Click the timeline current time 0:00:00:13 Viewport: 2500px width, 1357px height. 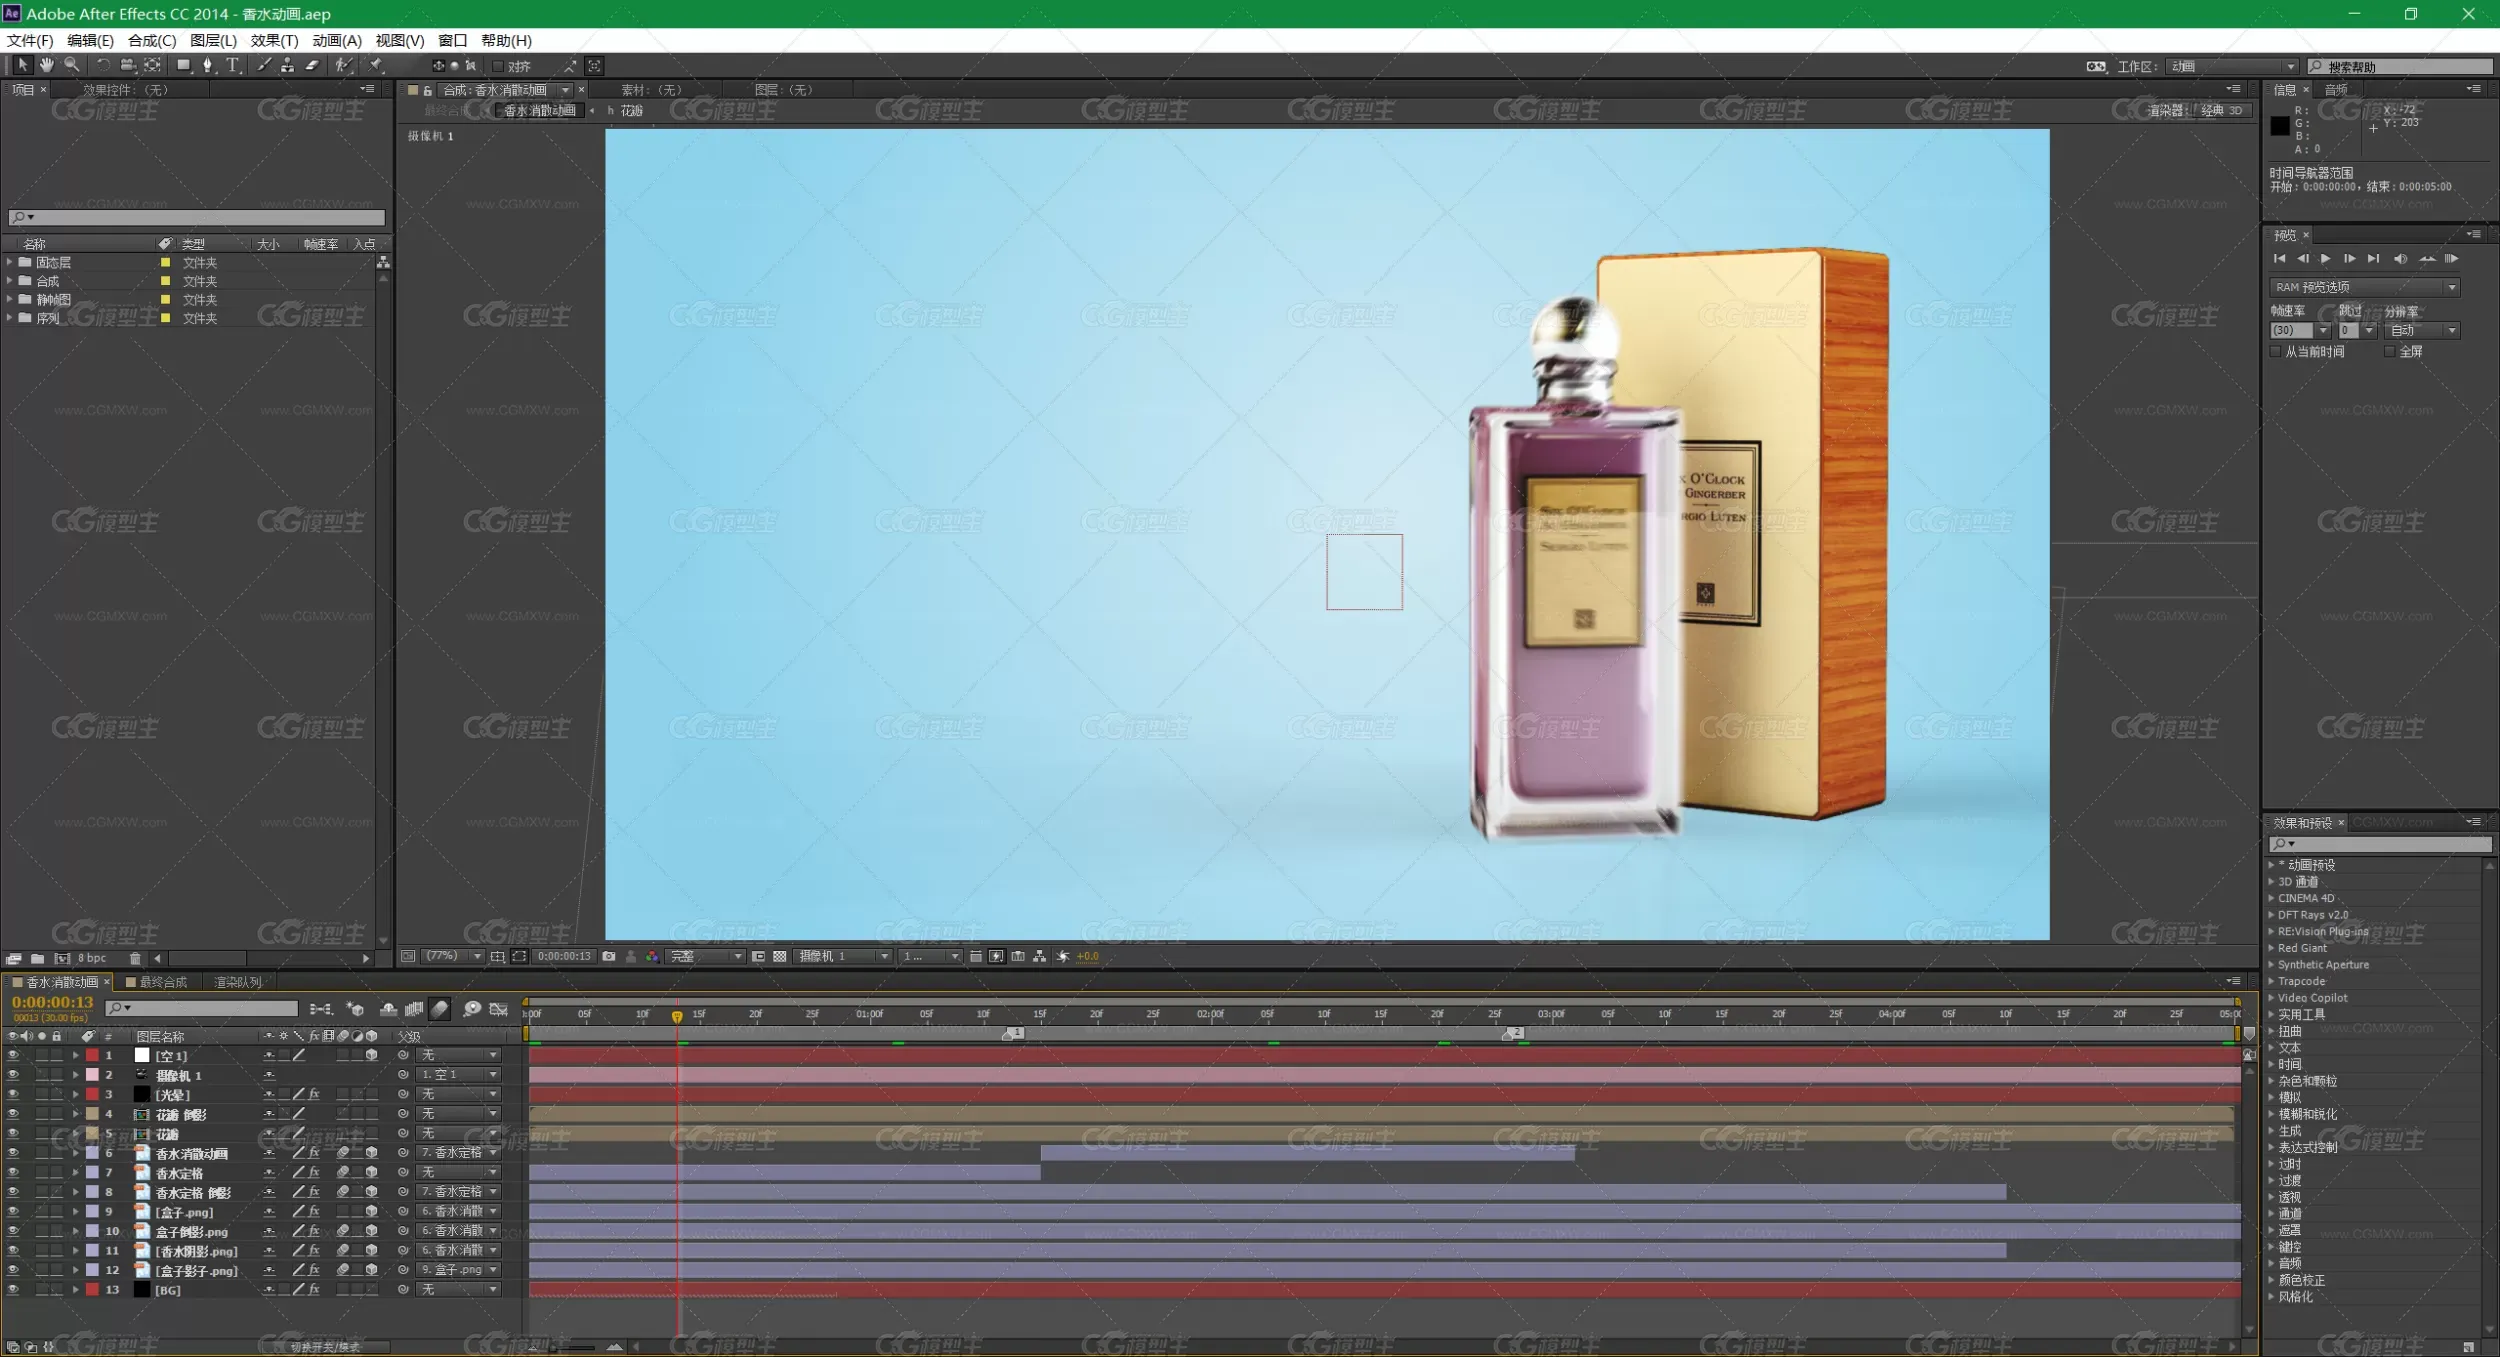tap(52, 1002)
